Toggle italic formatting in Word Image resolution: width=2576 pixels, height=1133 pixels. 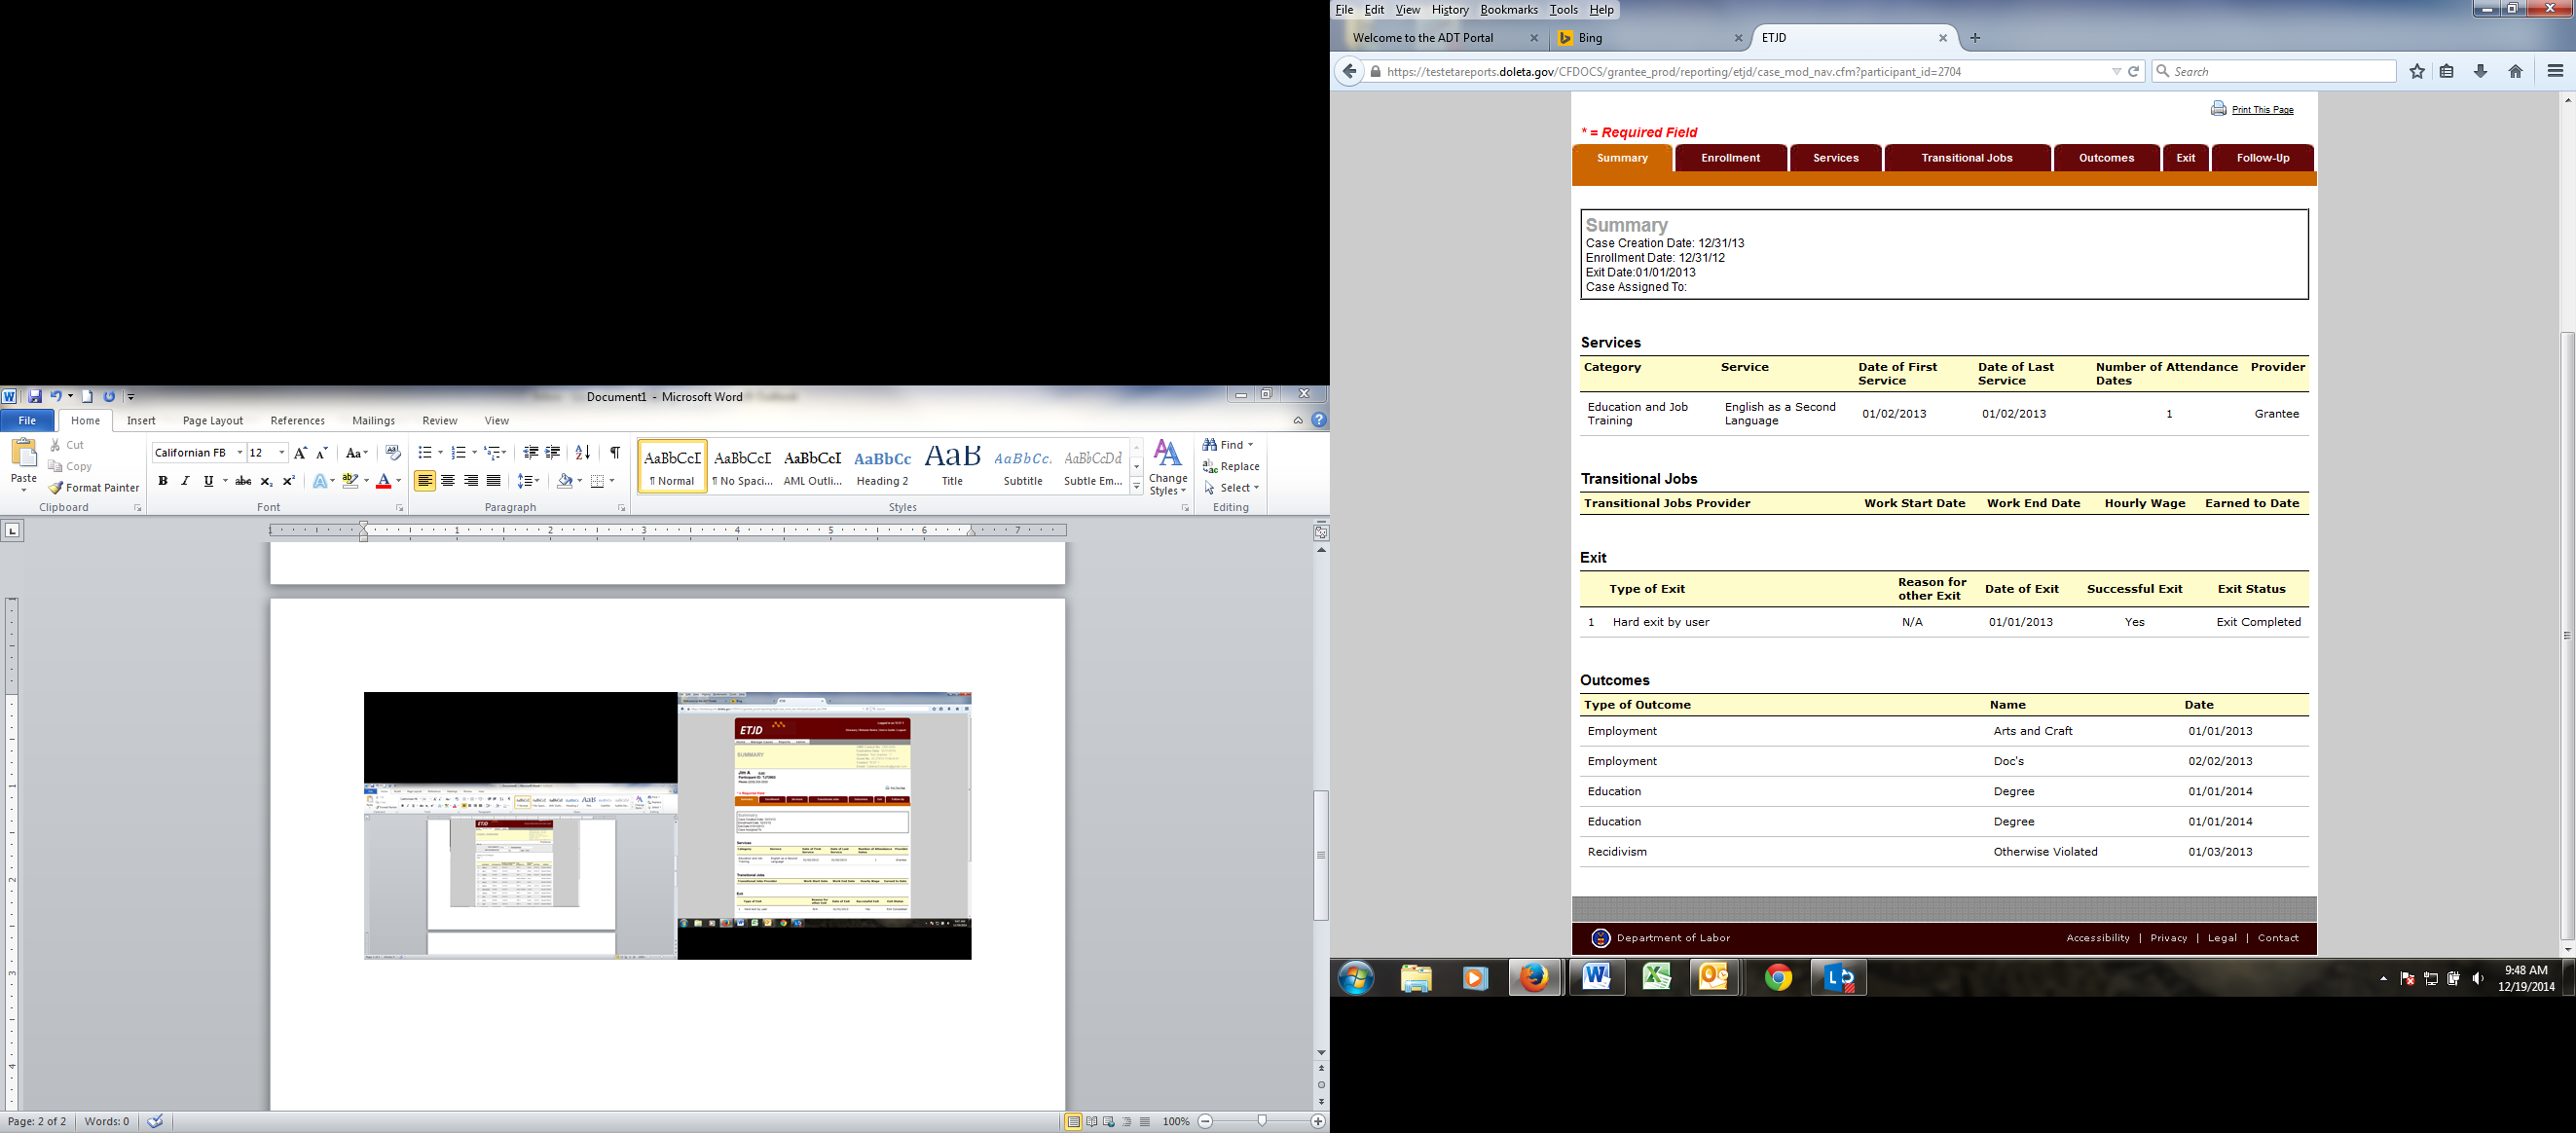click(185, 481)
